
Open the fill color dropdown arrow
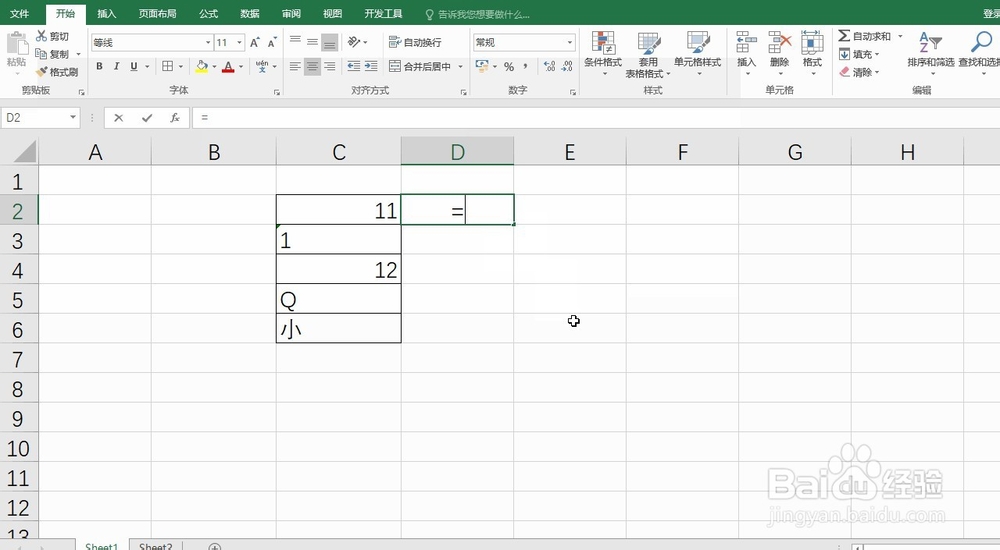(214, 66)
